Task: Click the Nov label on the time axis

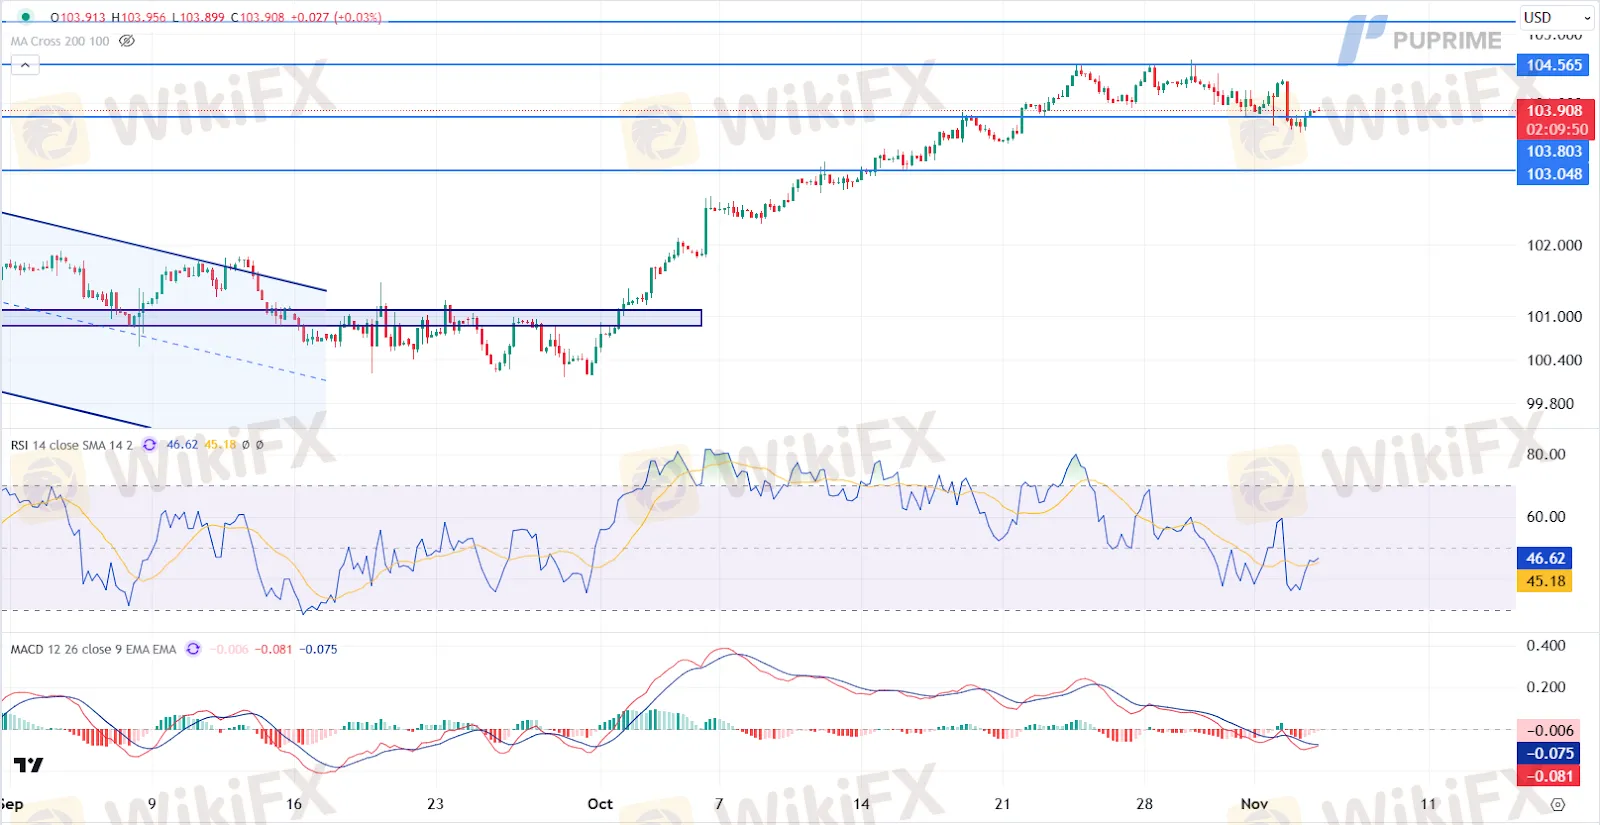Action: coord(1254,804)
